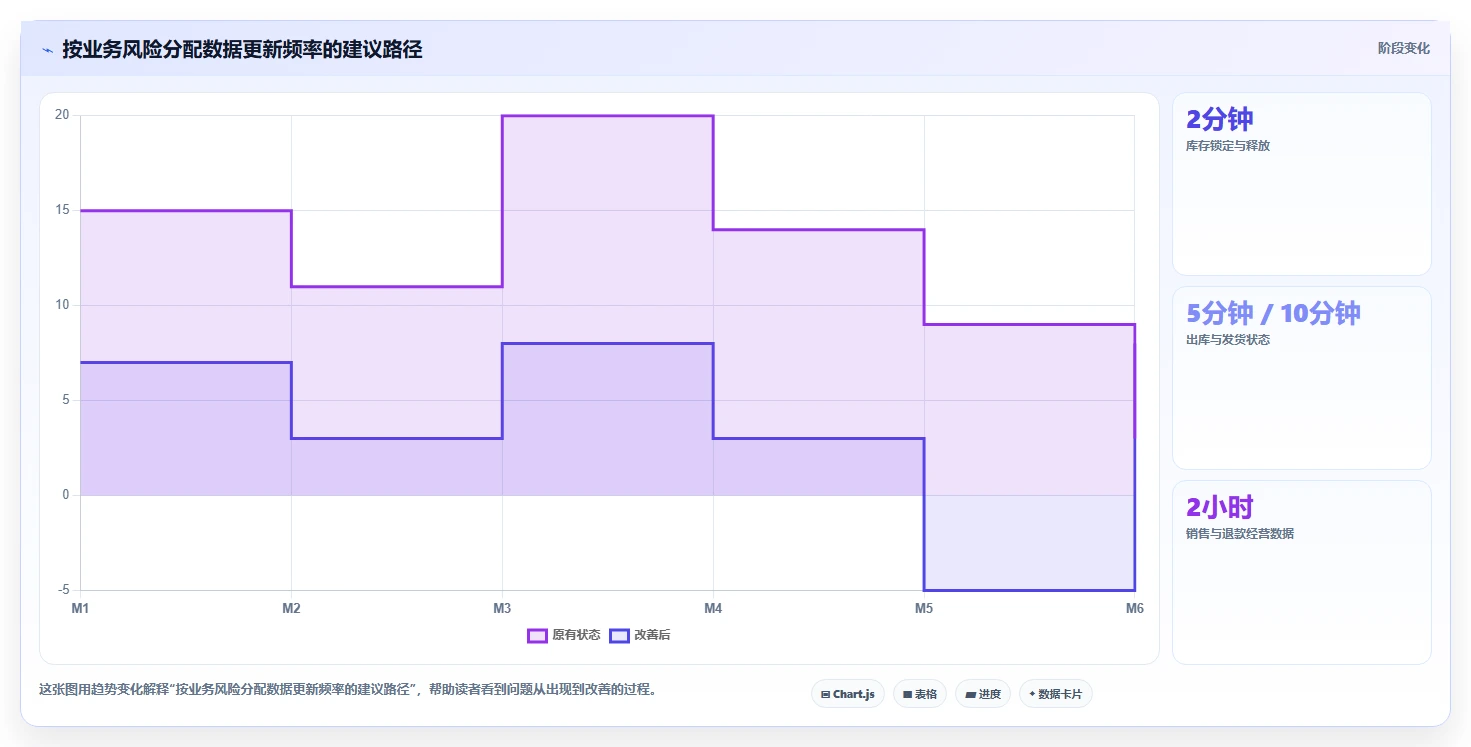This screenshot has height=747, width=1471.
Task: Click the Chart.js tag chip
Action: coord(847,694)
